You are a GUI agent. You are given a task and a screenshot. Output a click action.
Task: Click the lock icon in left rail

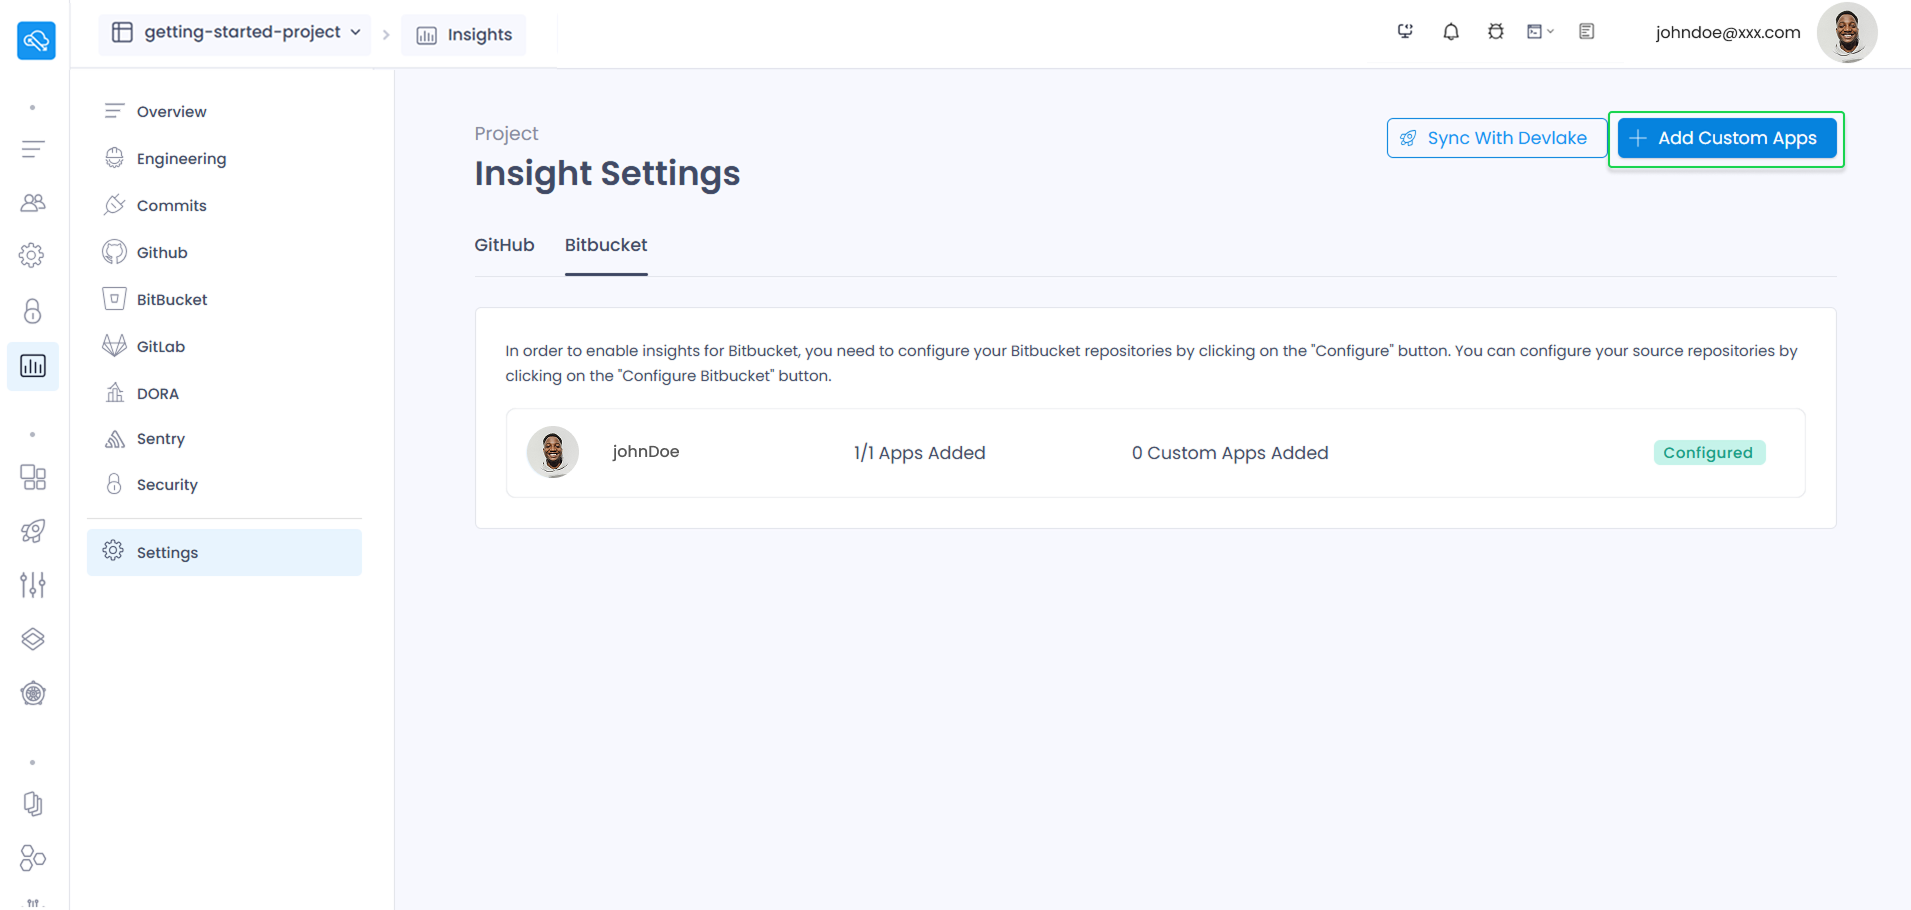pos(33,311)
